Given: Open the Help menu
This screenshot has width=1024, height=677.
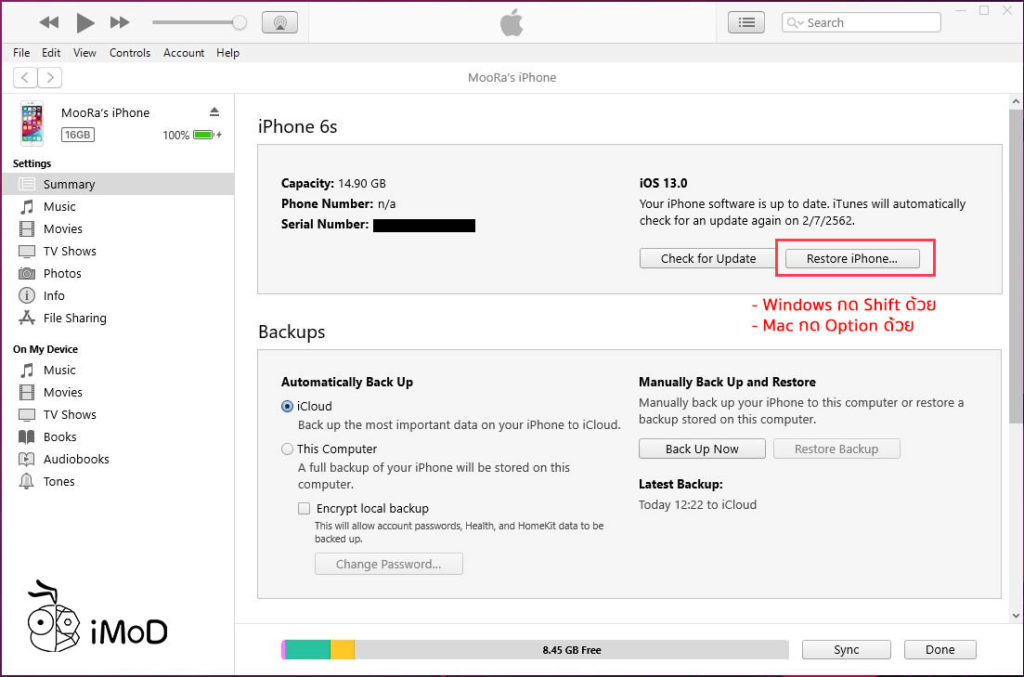Looking at the screenshot, I should click(x=228, y=53).
